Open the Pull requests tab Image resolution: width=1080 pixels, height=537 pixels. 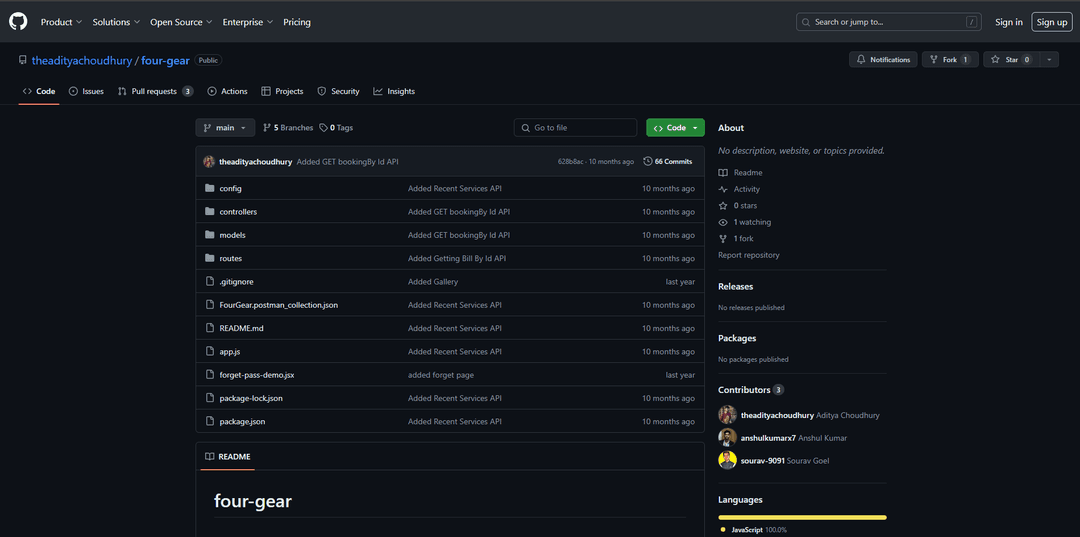coord(155,91)
